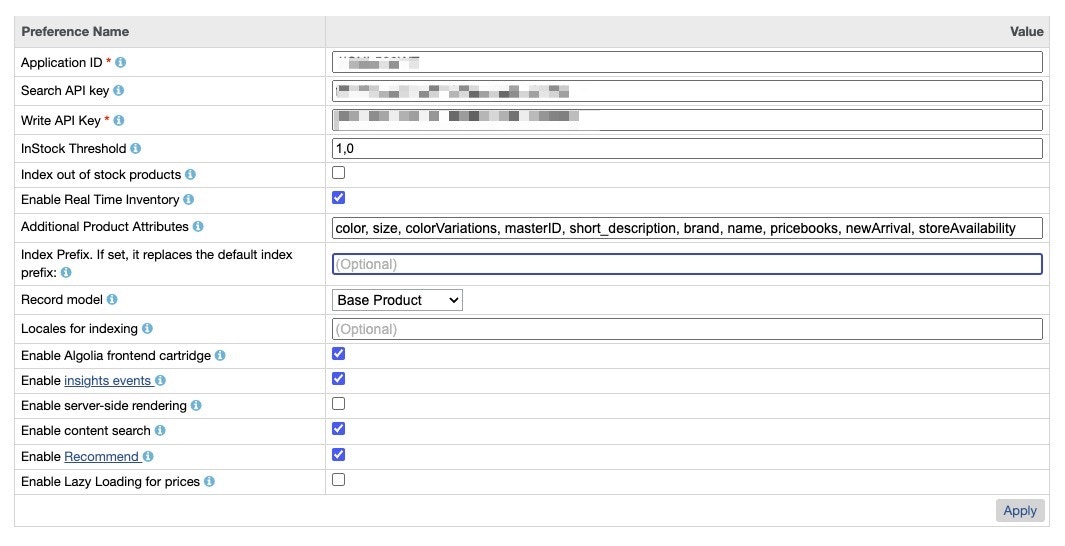The width and height of the screenshot is (1065, 546).
Task: Check Index out of stock products box
Action: [338, 172]
